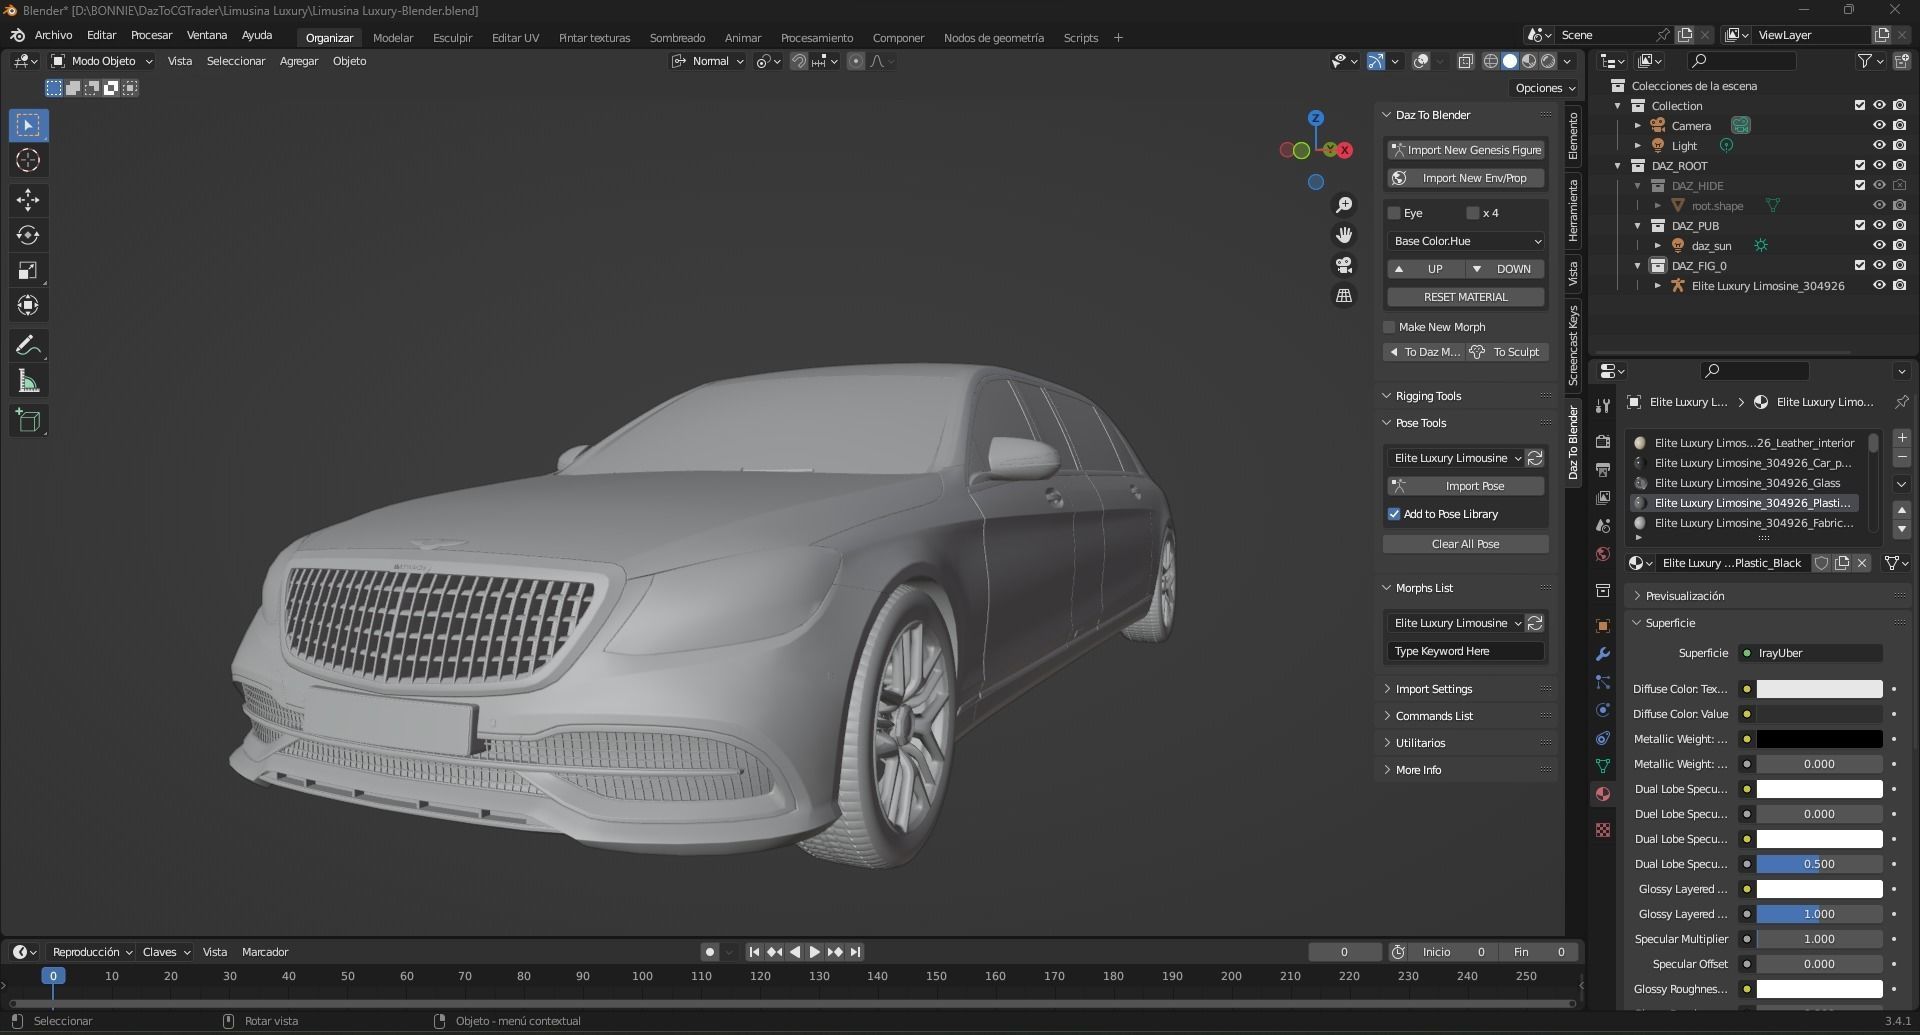
Task: Click the black Metallic Weight swatch
Action: tap(1819, 739)
